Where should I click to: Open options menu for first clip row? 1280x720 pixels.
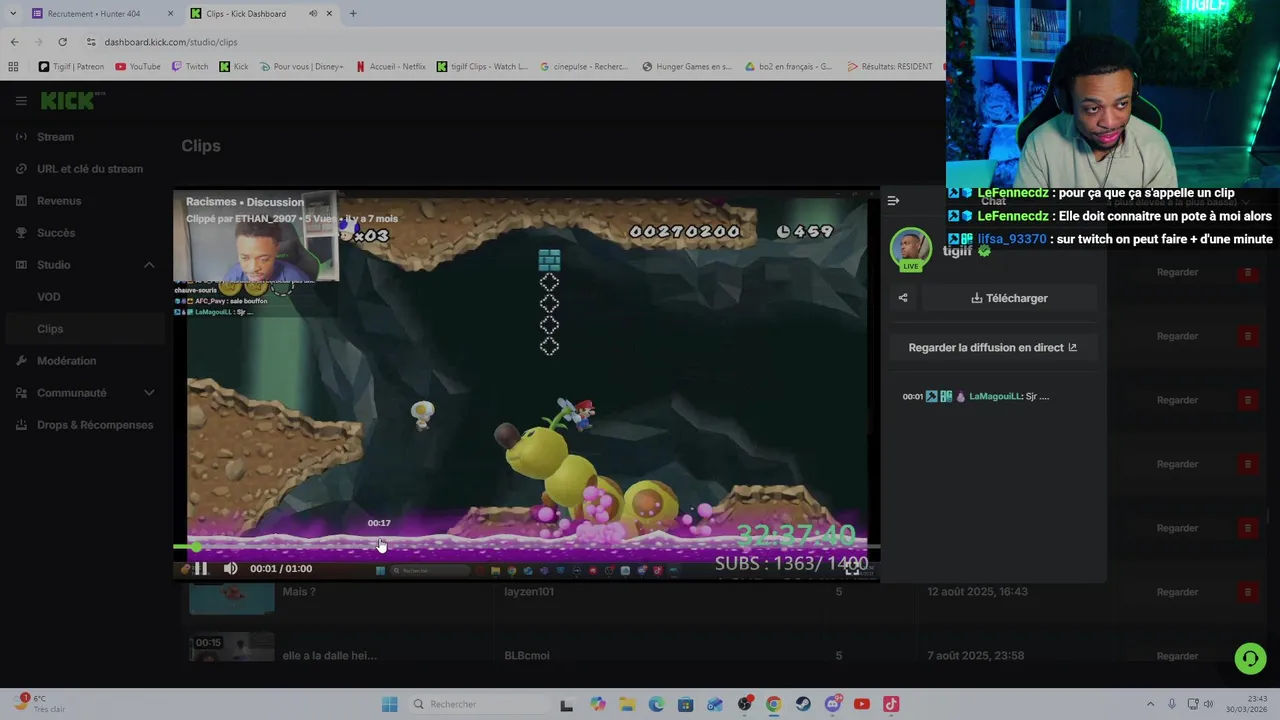(1247, 272)
